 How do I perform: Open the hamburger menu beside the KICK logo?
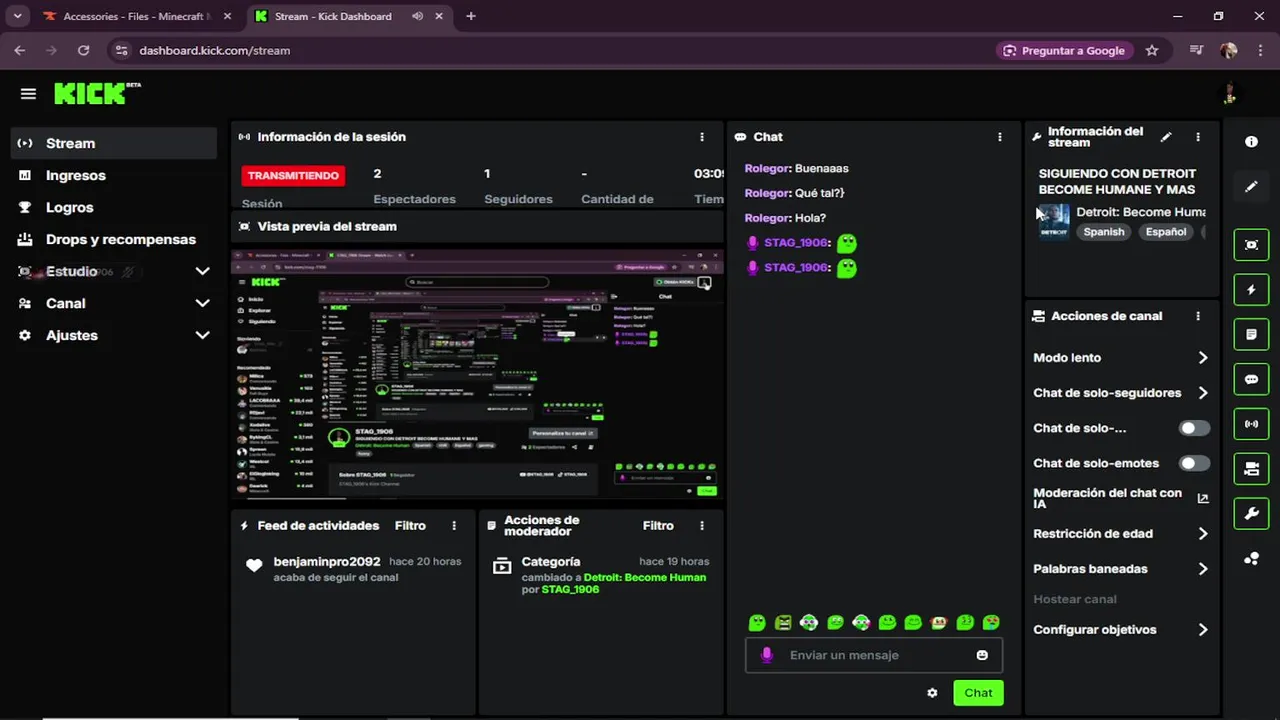[28, 94]
